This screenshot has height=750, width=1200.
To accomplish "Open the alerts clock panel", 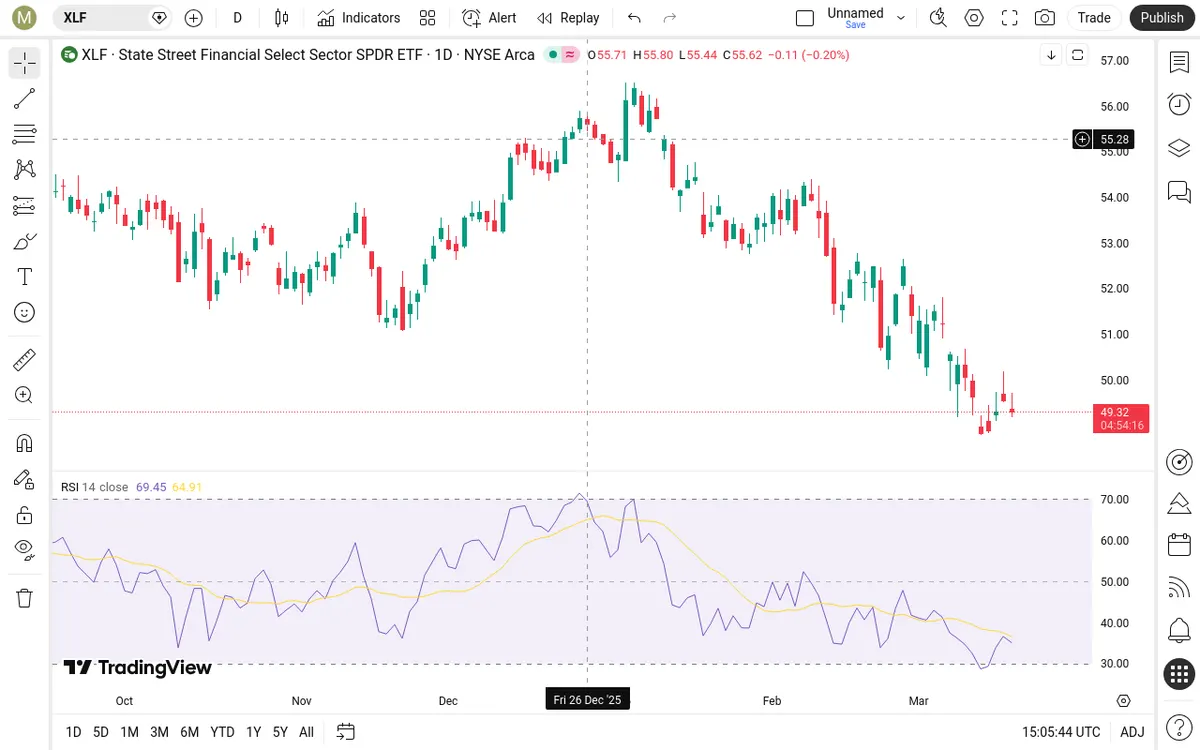I will 1179,104.
